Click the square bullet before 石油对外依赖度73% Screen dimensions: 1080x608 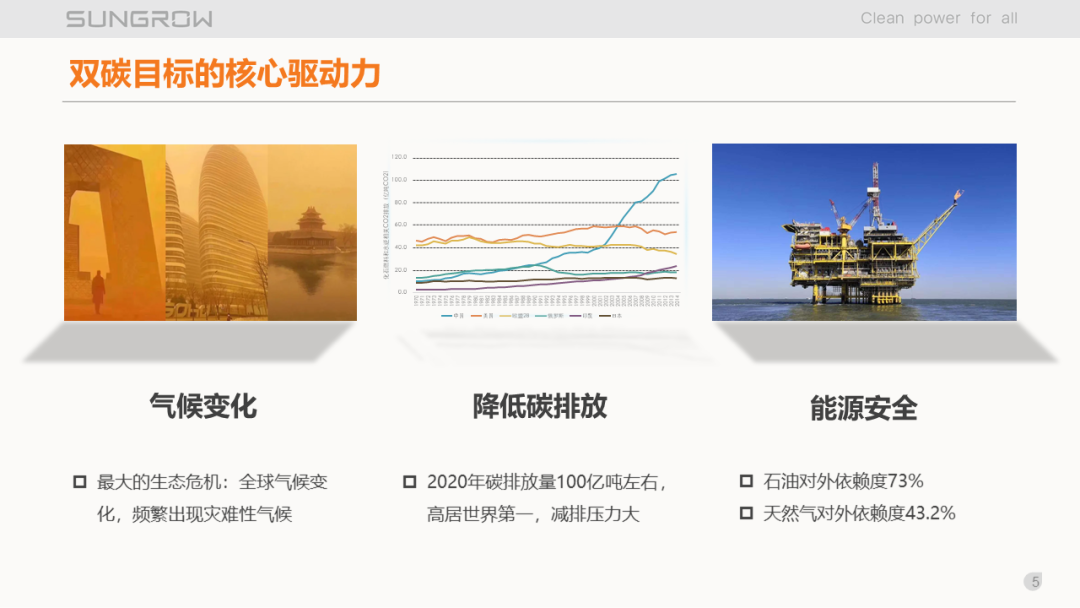(x=746, y=481)
